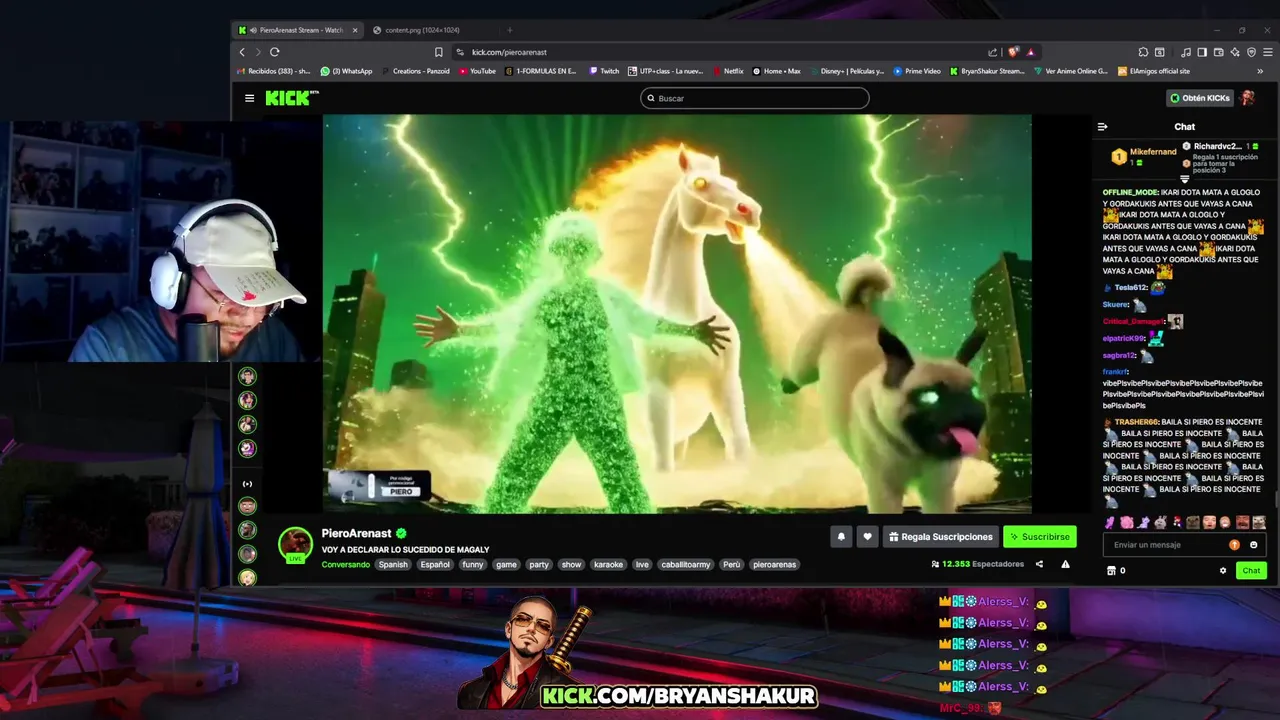Screen dimensions: 1280x720
Task: Click the Obtén KICKs button
Action: (1200, 98)
